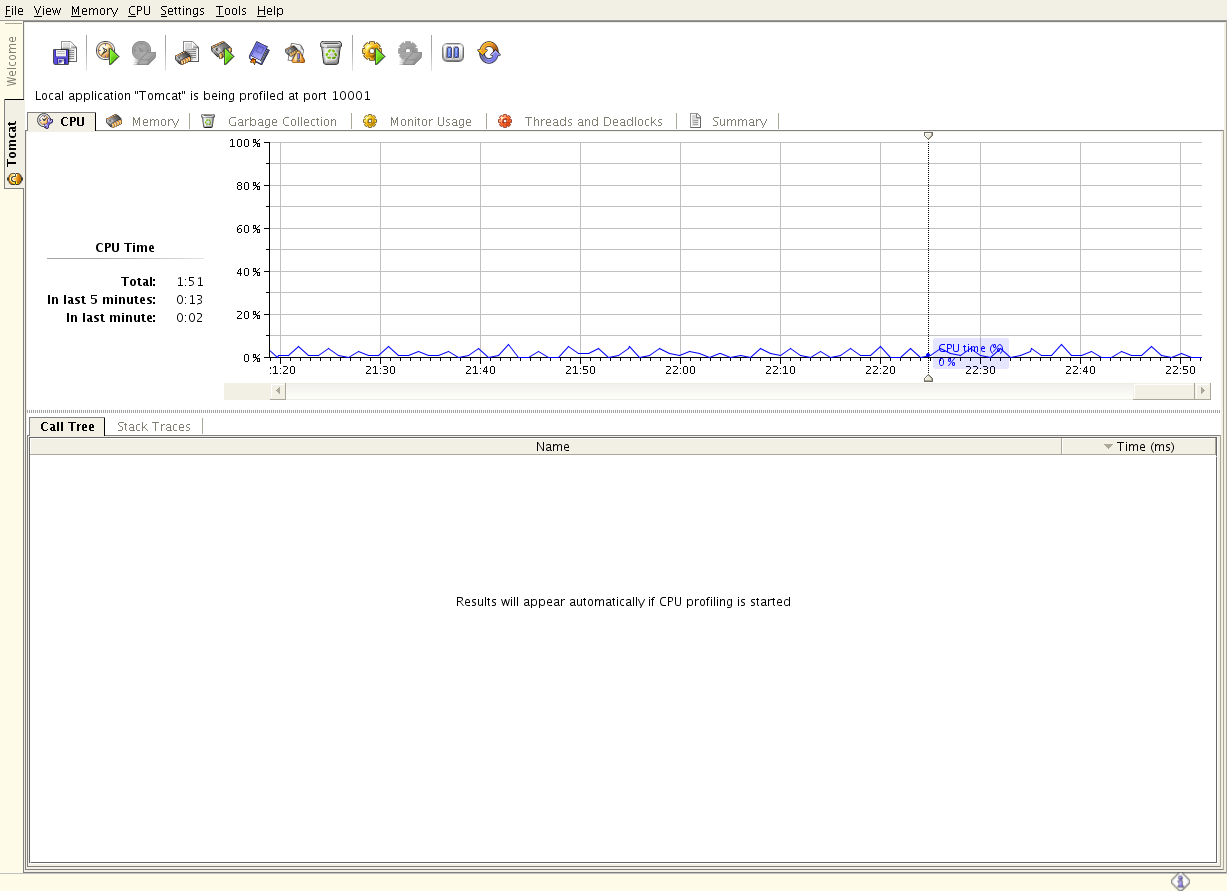Open the CPU menu

coord(139,11)
